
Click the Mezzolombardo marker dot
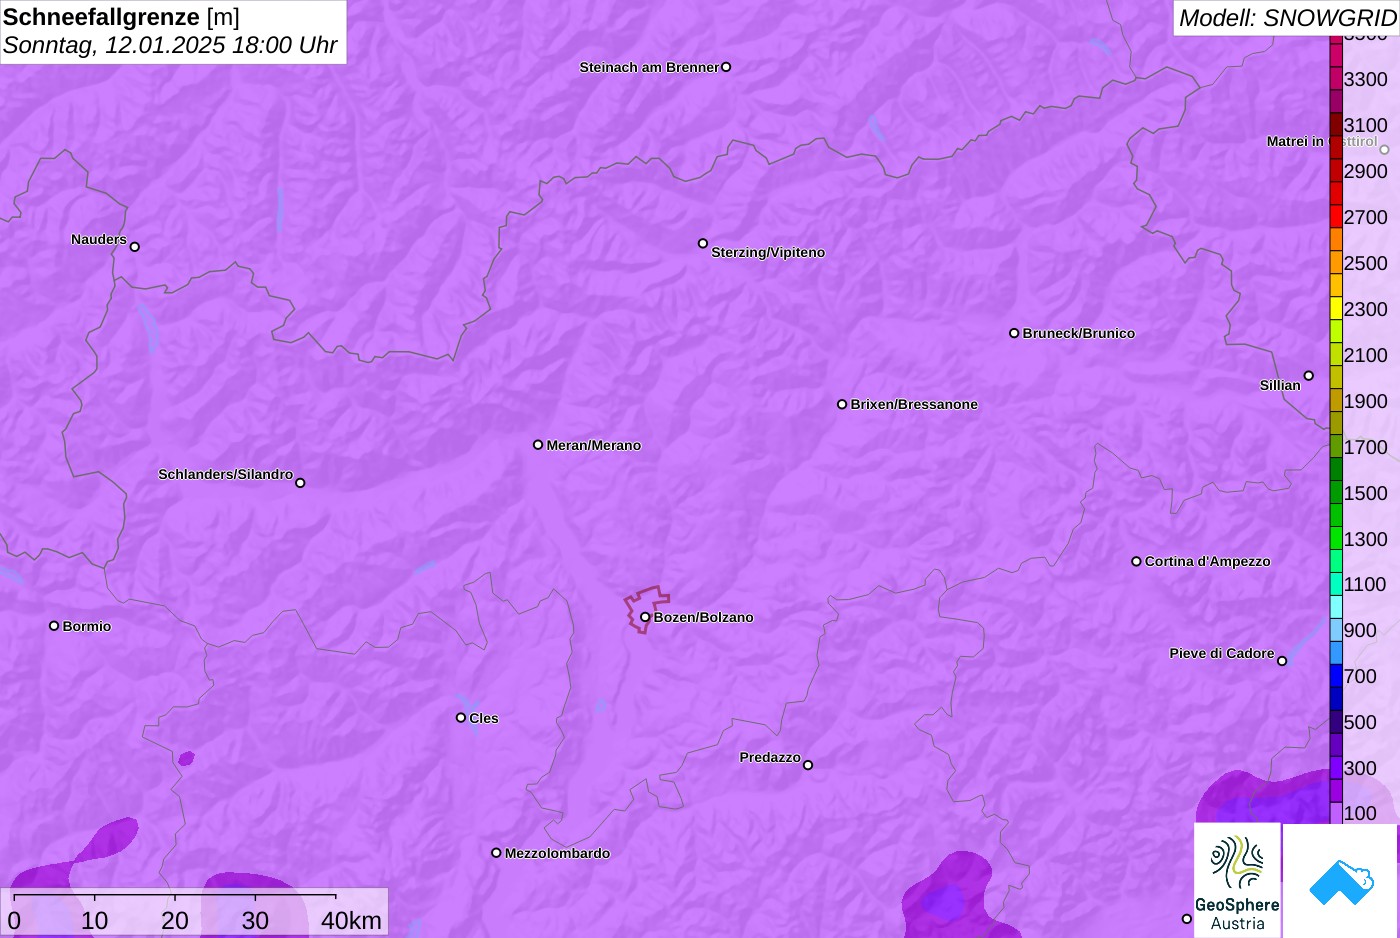(x=496, y=853)
